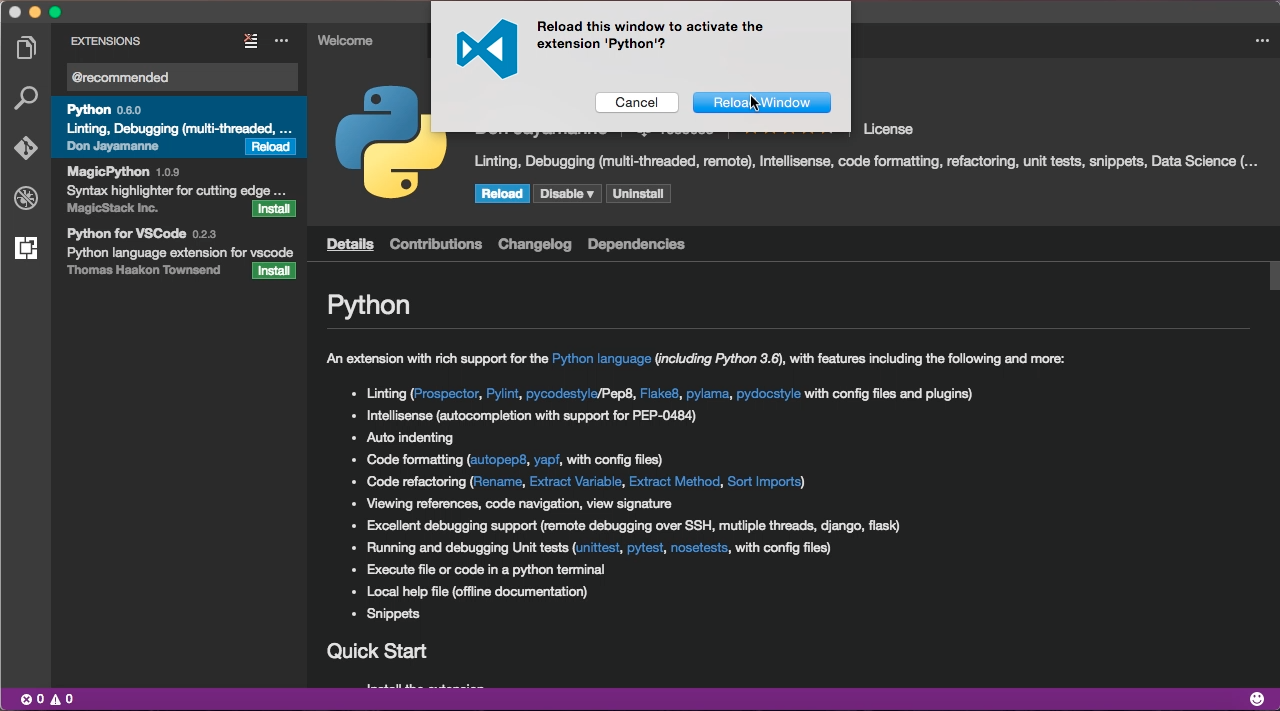Select the Python 0.6.0 extension row
1280x711 pixels.
[x=179, y=127]
